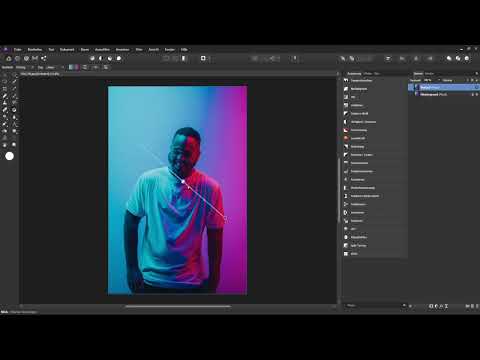
Task: Click the add adjustment icon below Layers panel
Action: point(436,306)
